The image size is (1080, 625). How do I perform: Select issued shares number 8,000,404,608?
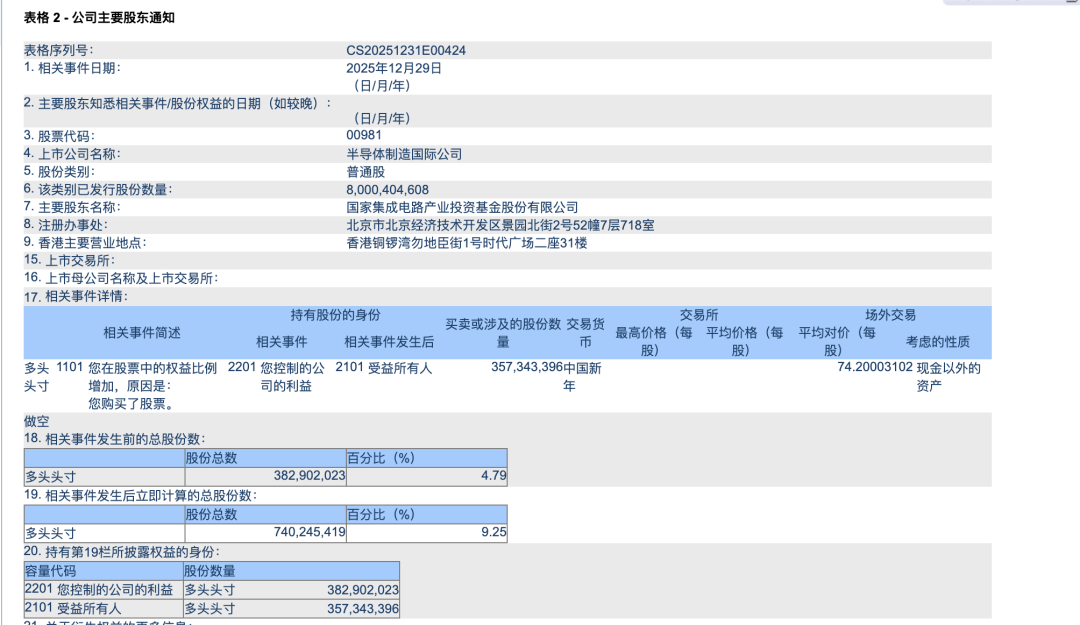pyautogui.click(x=387, y=189)
